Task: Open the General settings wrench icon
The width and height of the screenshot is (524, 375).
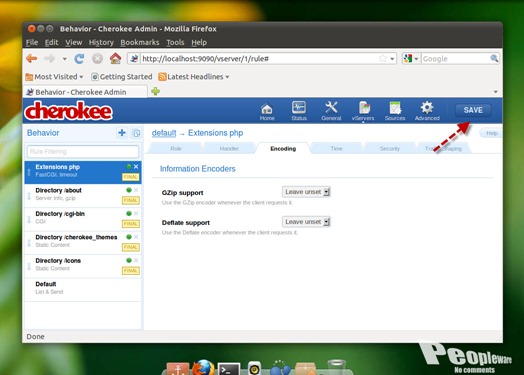Action: pyautogui.click(x=331, y=111)
